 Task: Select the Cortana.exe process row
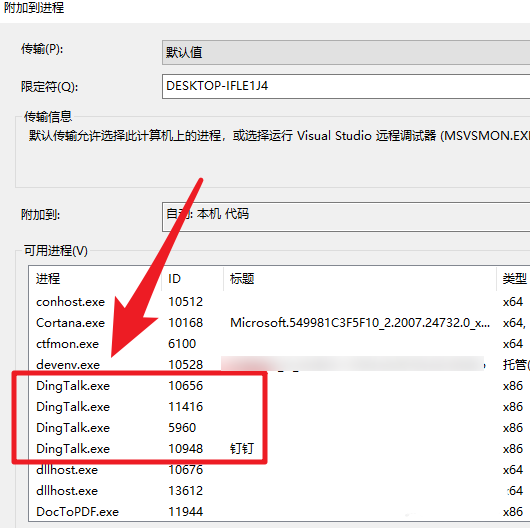(x=280, y=323)
